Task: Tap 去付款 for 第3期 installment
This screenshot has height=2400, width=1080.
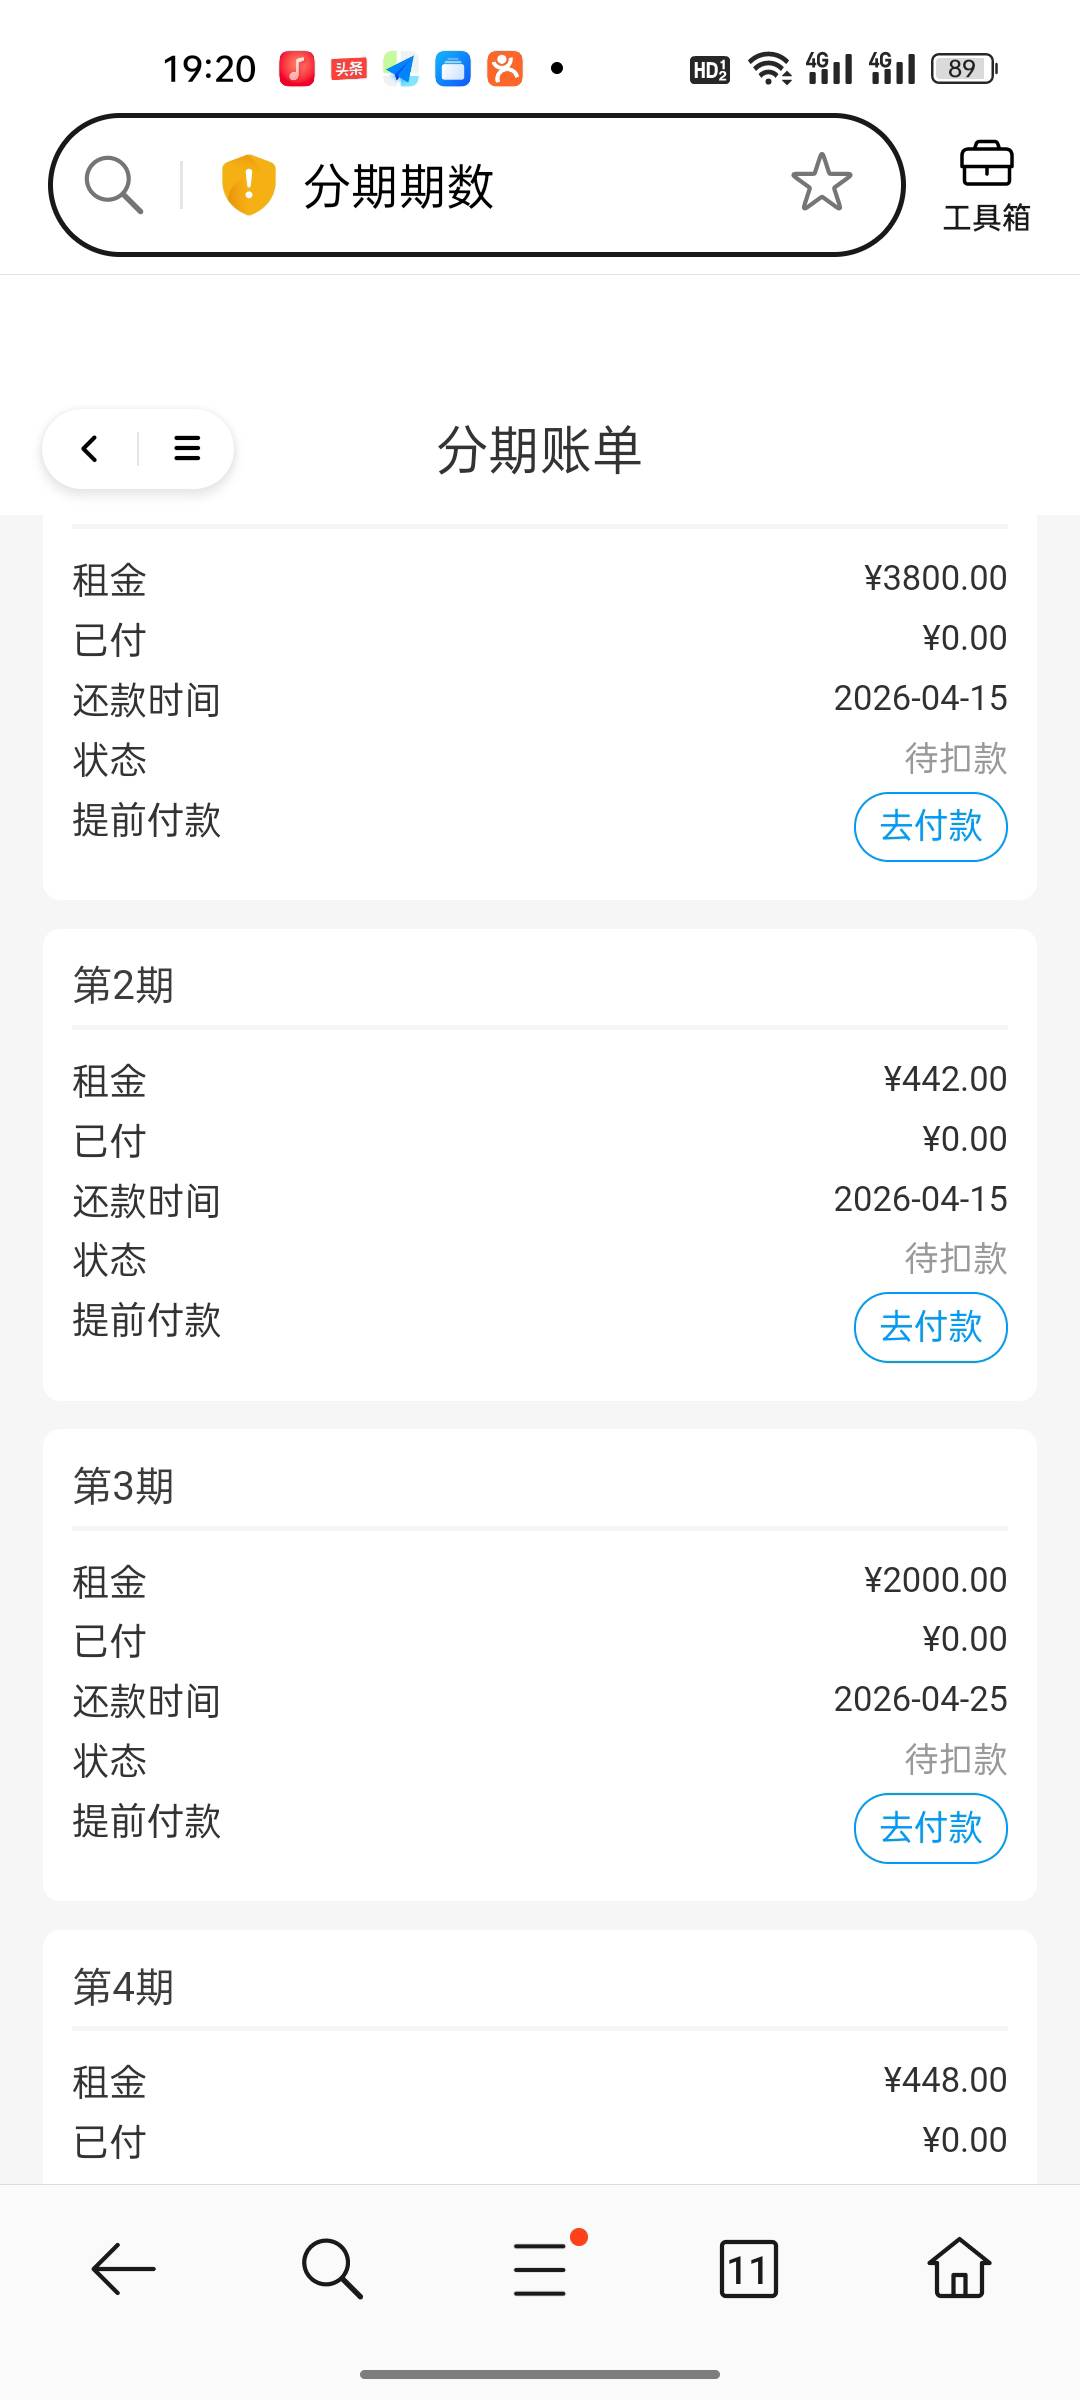Action: pyautogui.click(x=930, y=1829)
